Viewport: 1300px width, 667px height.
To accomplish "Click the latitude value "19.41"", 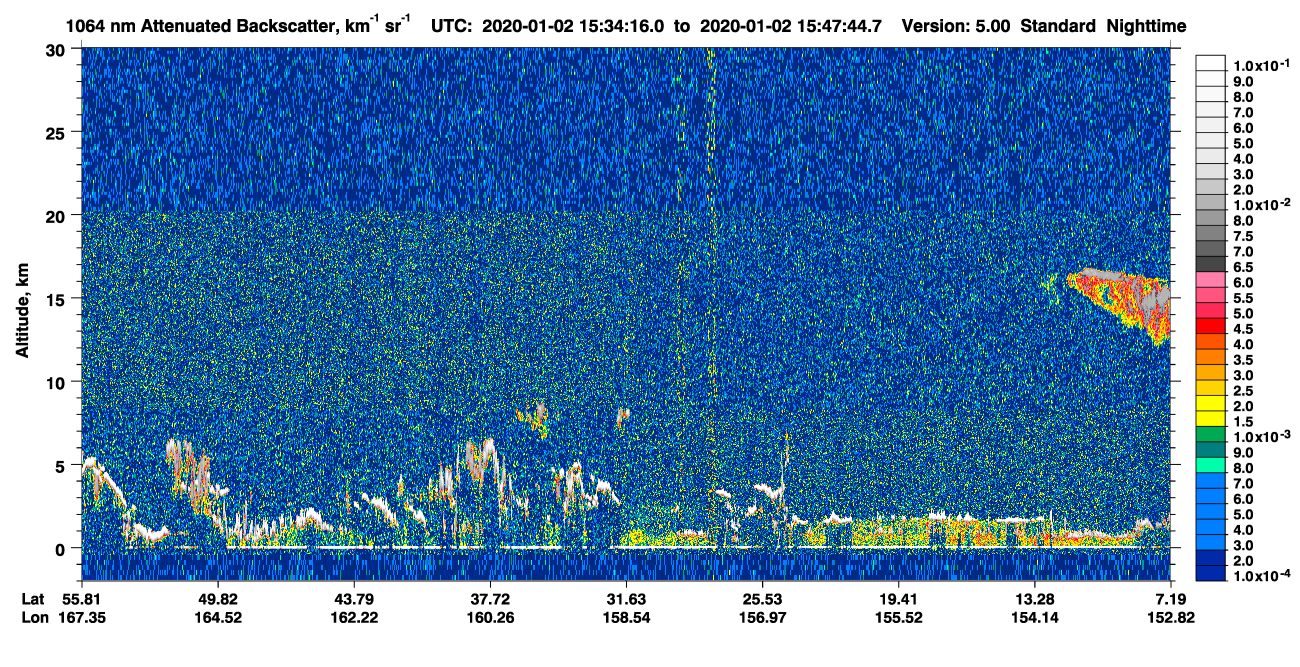I will click(898, 599).
